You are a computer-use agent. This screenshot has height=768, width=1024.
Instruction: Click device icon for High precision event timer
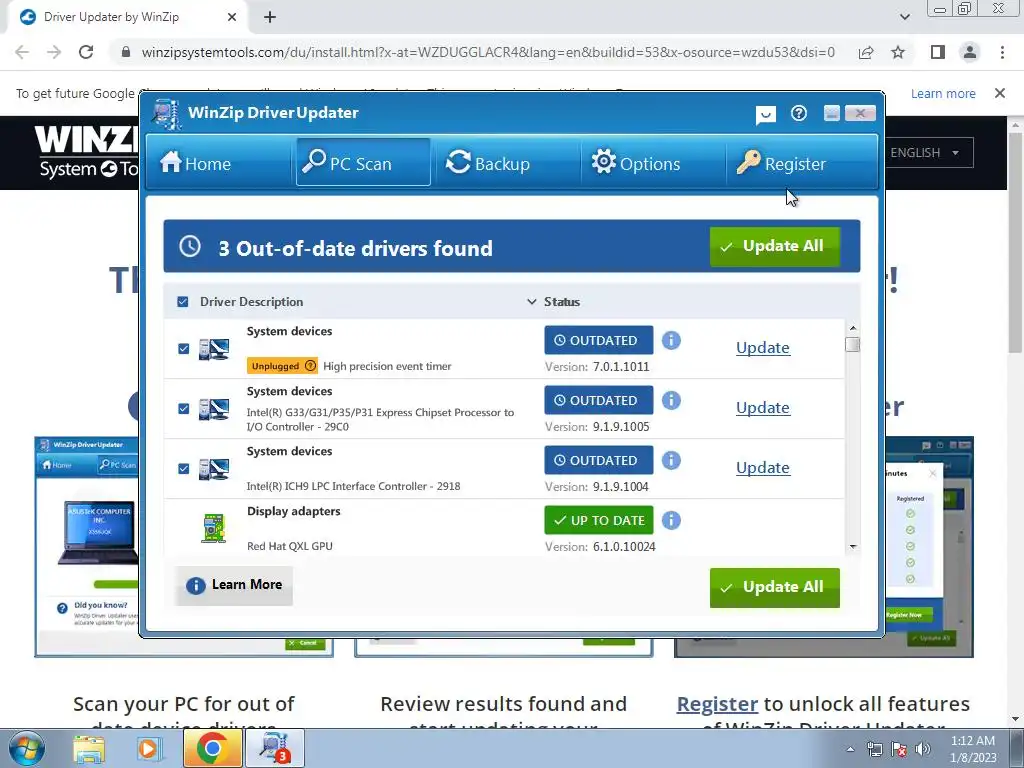214,349
